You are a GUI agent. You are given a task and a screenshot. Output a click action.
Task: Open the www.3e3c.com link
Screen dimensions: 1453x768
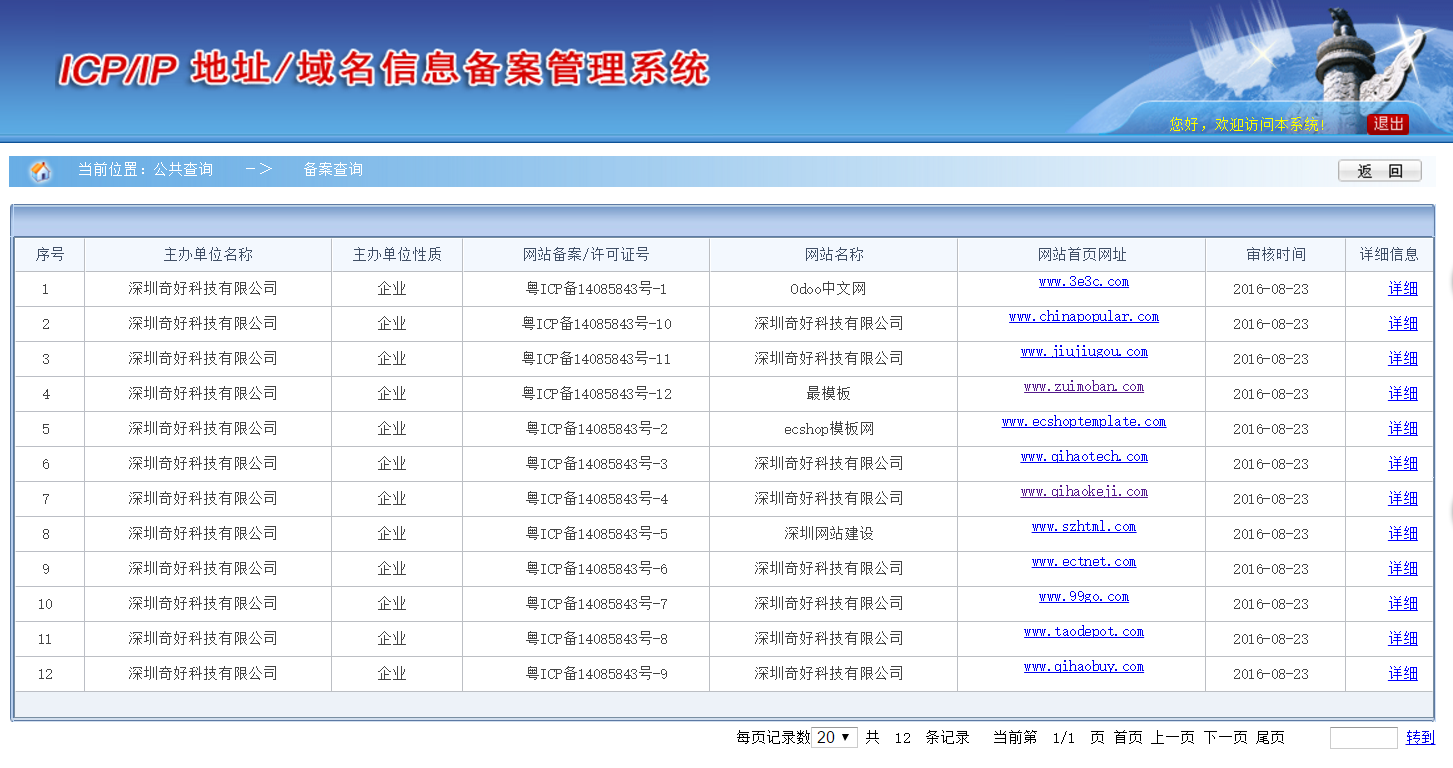coord(1084,282)
